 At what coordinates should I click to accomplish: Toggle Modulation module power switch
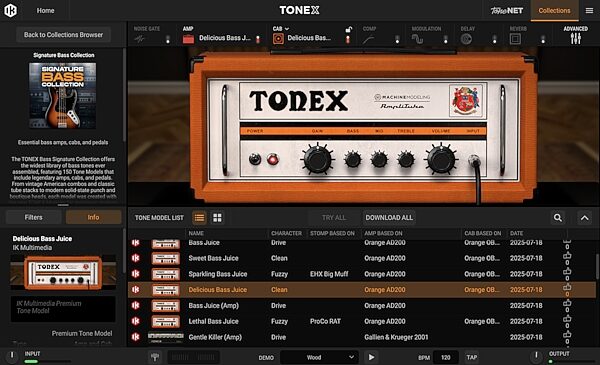445,39
